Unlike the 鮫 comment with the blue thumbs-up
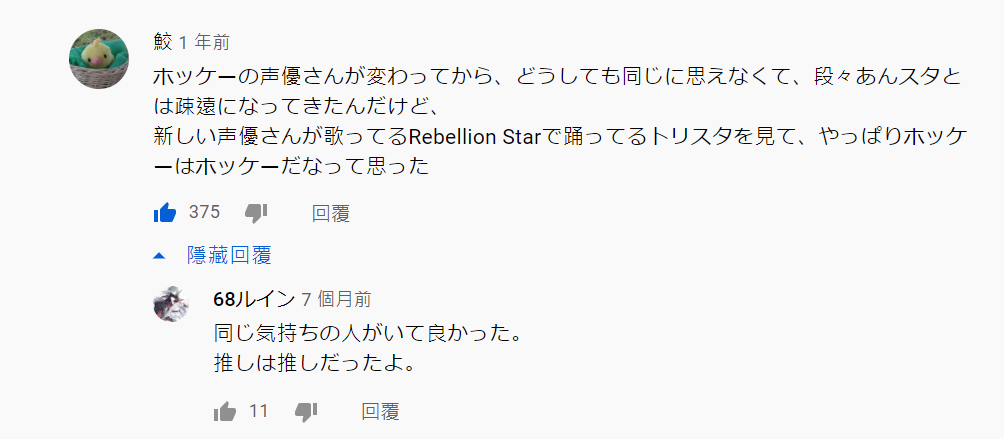1004x439 pixels. pyautogui.click(x=165, y=212)
